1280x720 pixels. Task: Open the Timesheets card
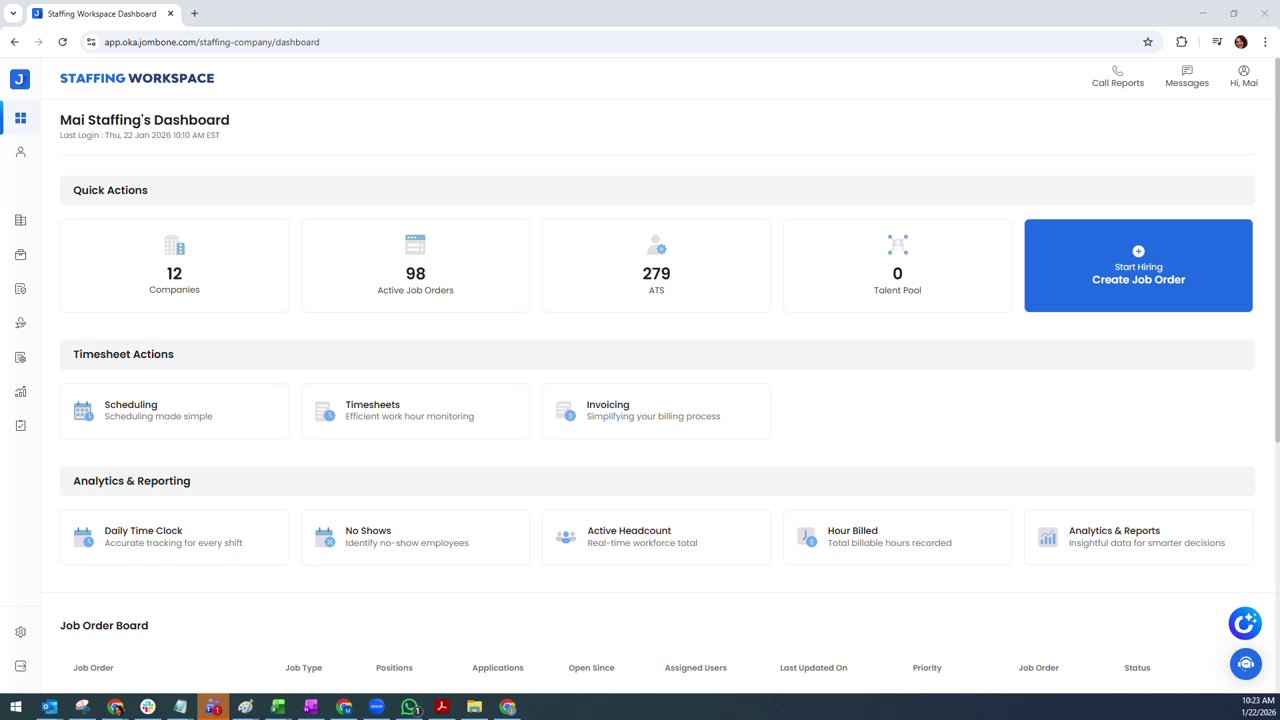pyautogui.click(x=415, y=411)
